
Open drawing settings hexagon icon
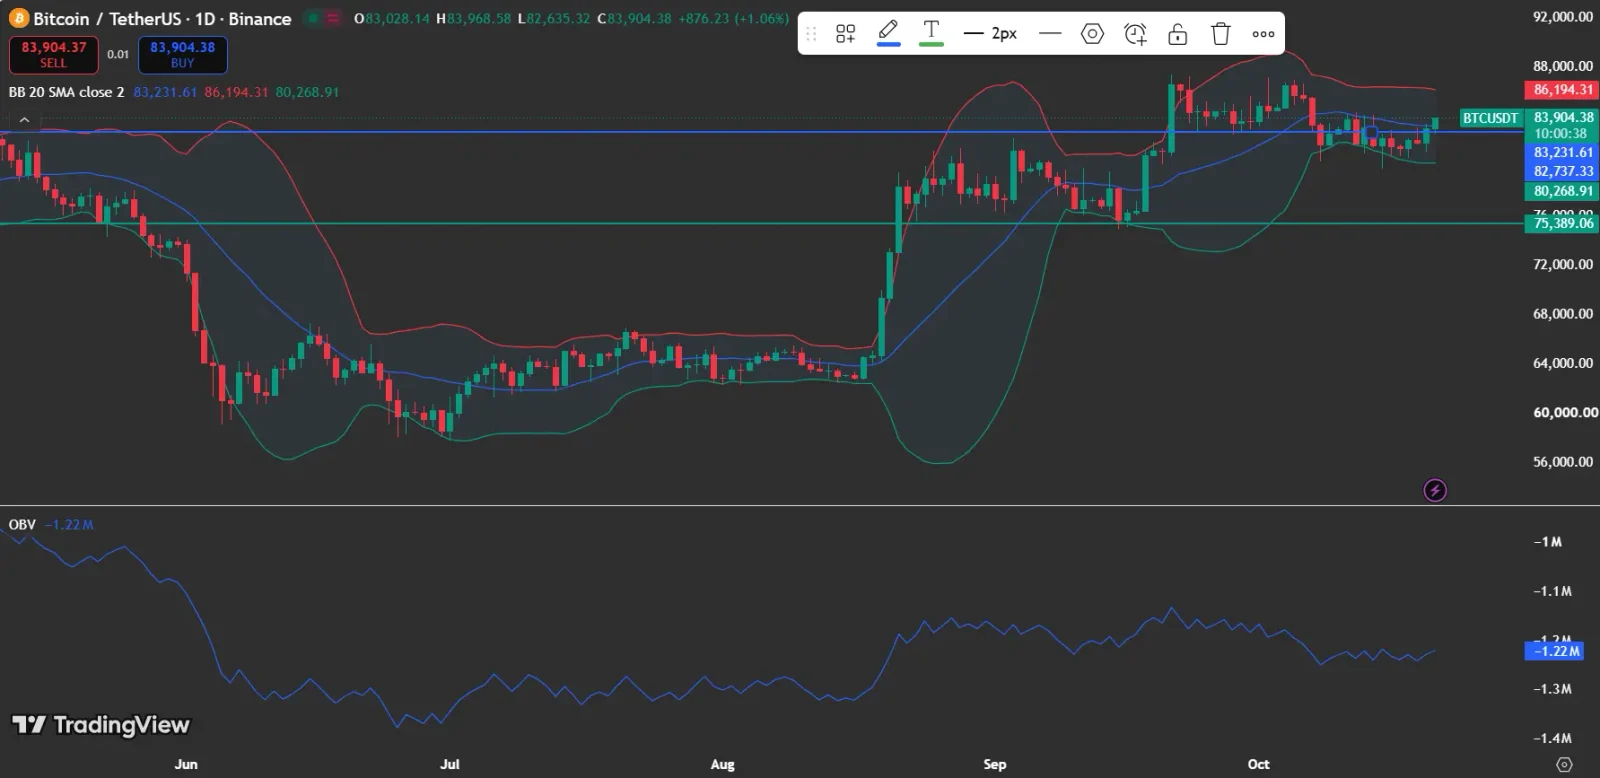tap(1092, 34)
